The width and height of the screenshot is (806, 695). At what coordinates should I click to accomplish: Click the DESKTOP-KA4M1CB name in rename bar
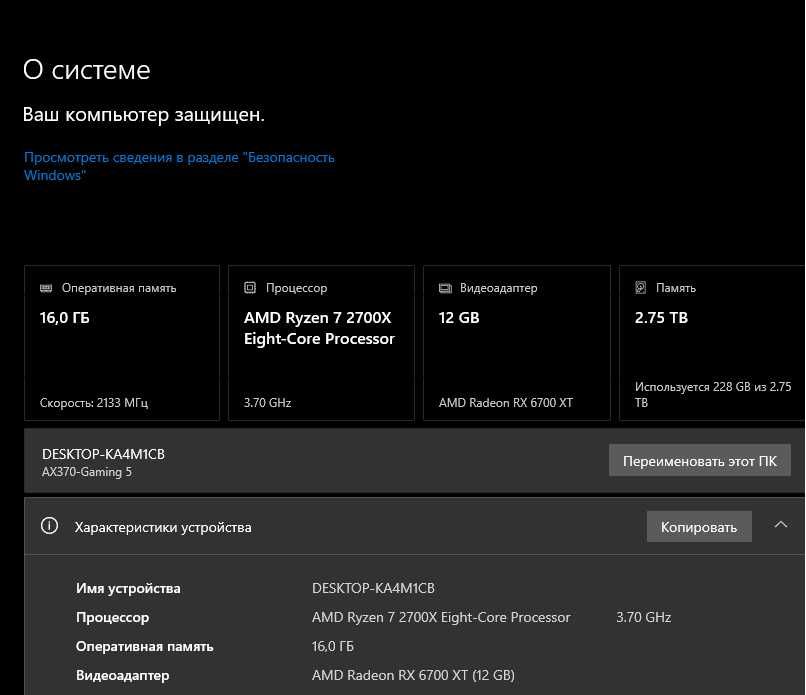(x=103, y=454)
